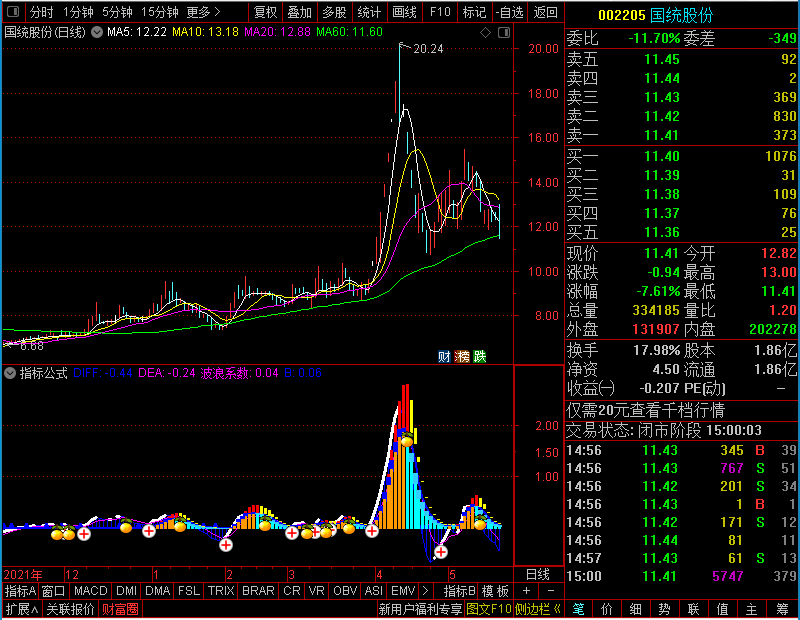Click 卖一 price 11.41 row

681,135
